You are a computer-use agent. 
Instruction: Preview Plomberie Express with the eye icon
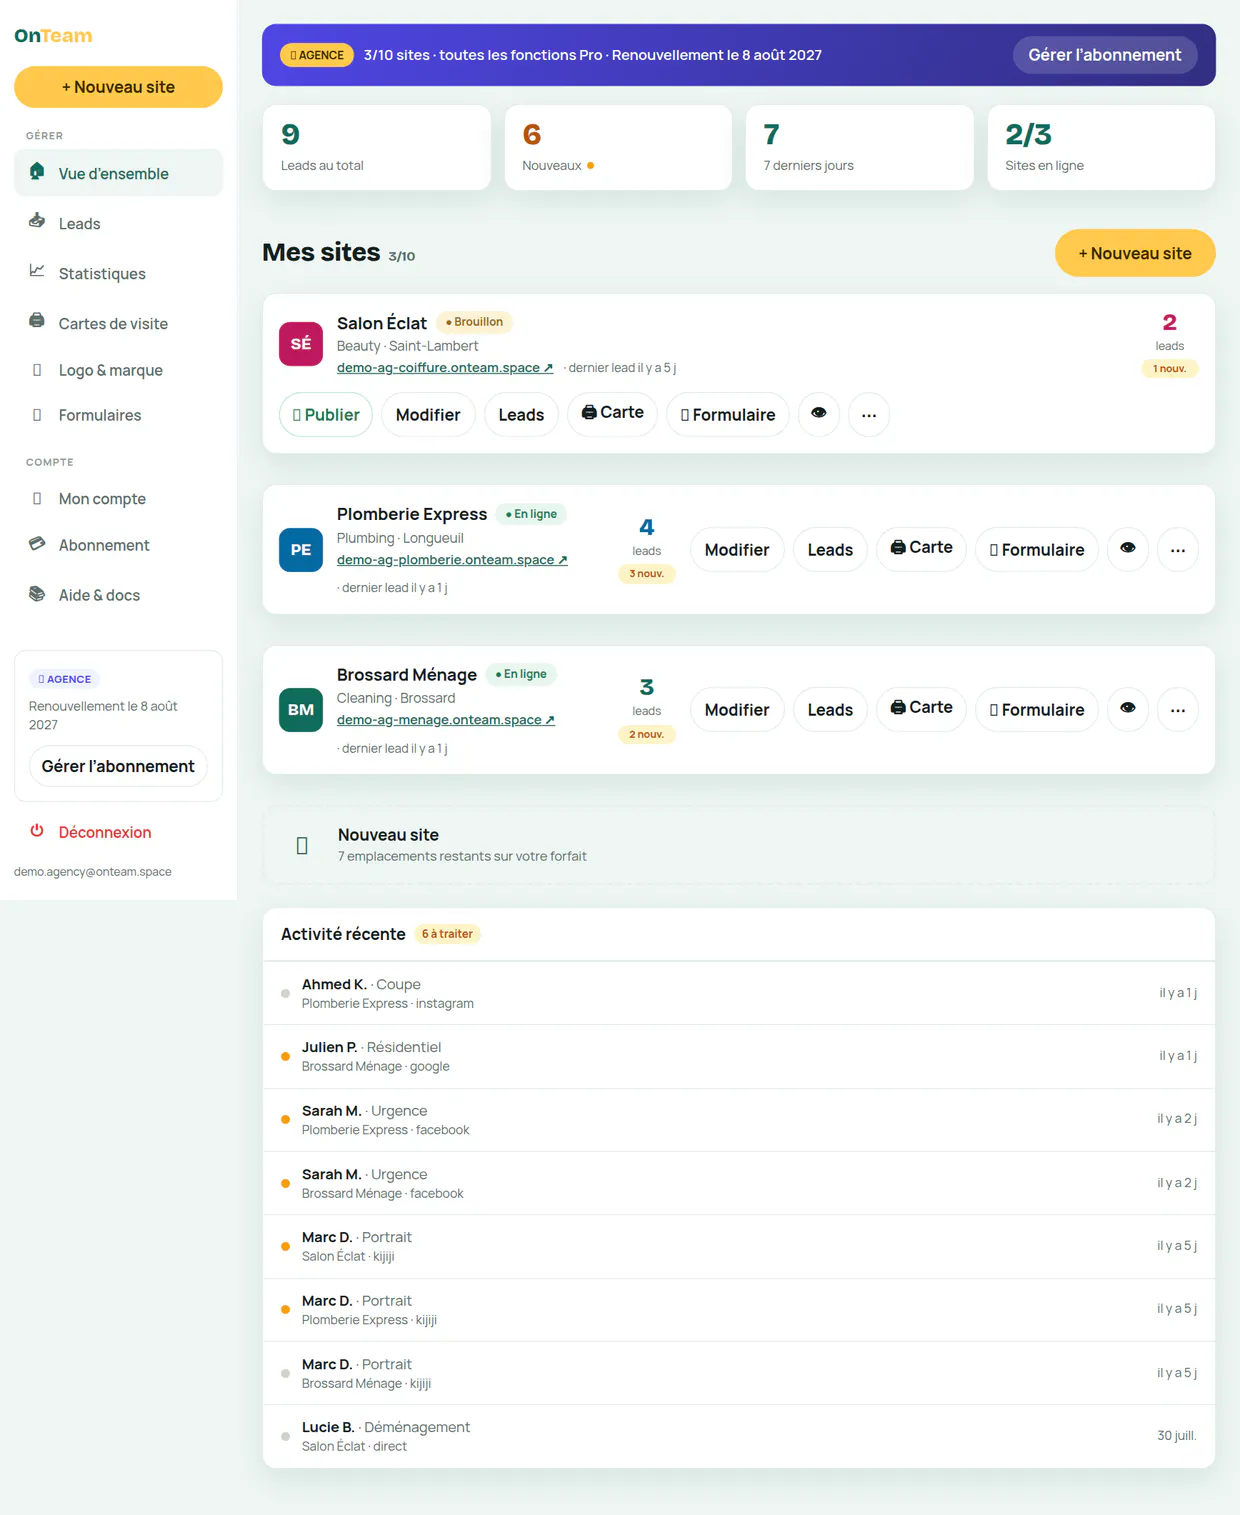(x=1128, y=549)
